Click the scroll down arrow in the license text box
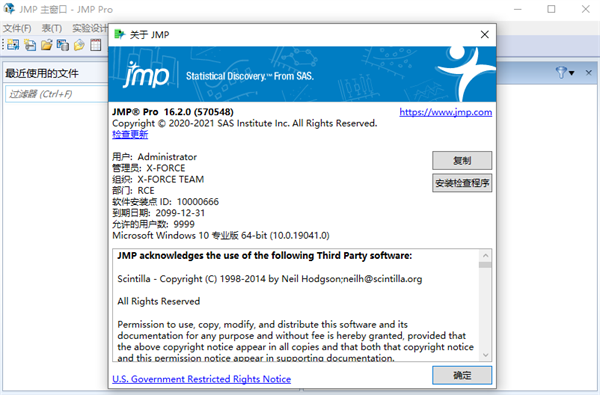 click(x=485, y=355)
